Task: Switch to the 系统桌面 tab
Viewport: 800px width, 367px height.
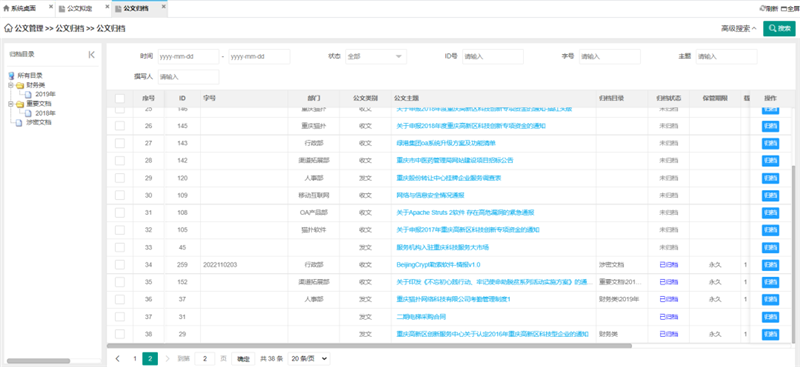Action: 19,9
